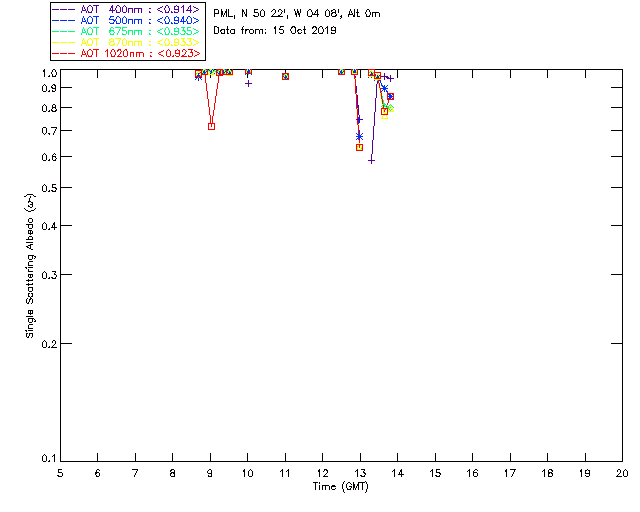Click the red square marker at hour 11
The height and width of the screenshot is (512, 640).
click(x=285, y=76)
